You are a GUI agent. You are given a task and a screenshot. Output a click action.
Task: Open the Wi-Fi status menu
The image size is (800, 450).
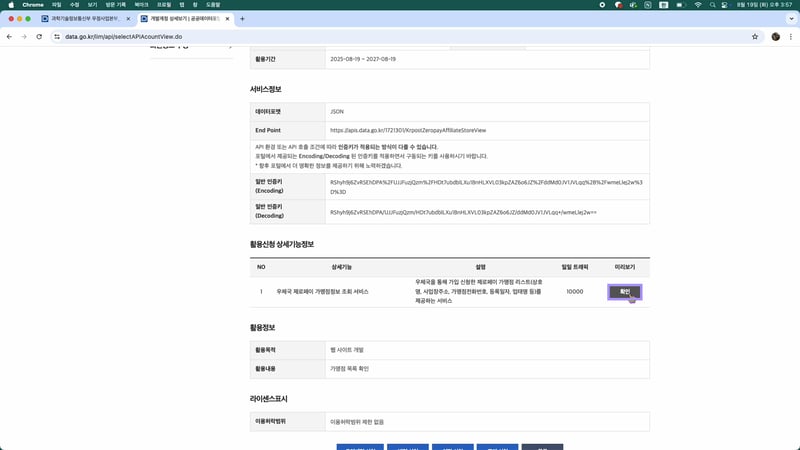[x=697, y=5]
